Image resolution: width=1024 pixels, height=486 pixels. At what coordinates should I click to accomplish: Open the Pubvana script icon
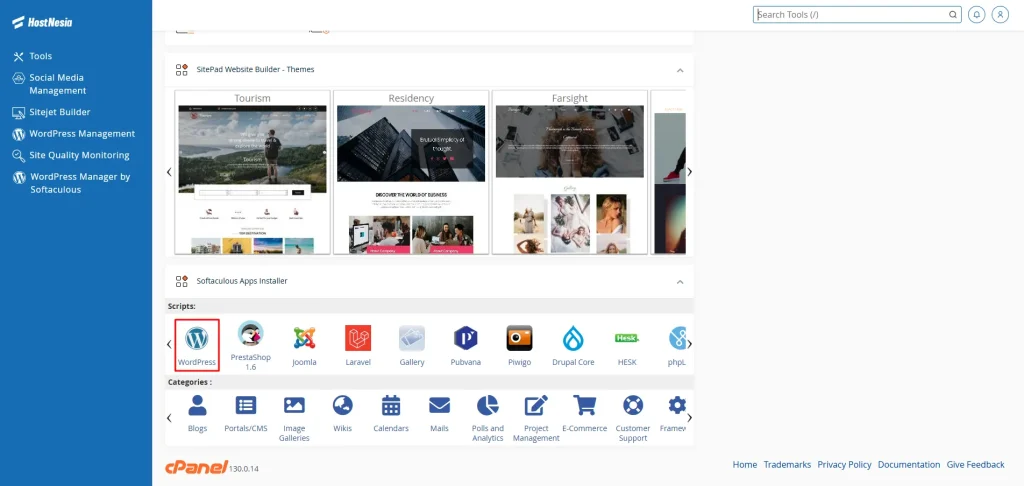pyautogui.click(x=466, y=346)
